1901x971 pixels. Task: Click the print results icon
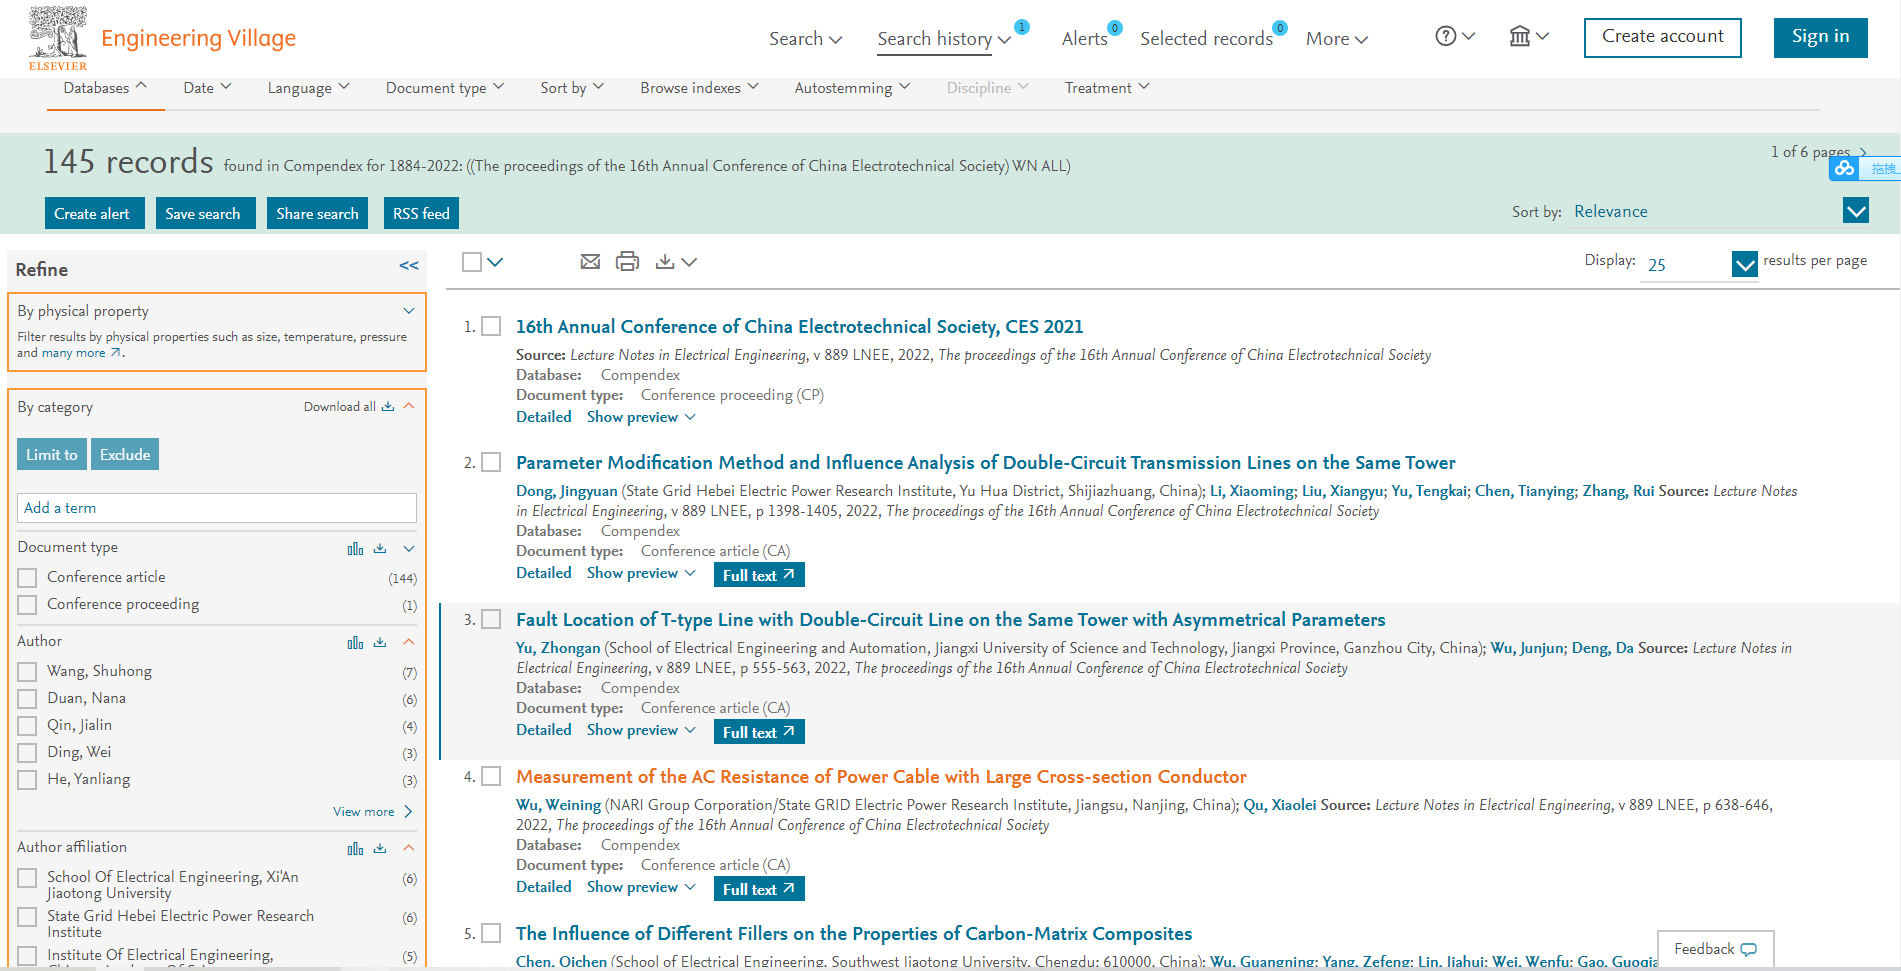click(x=627, y=262)
